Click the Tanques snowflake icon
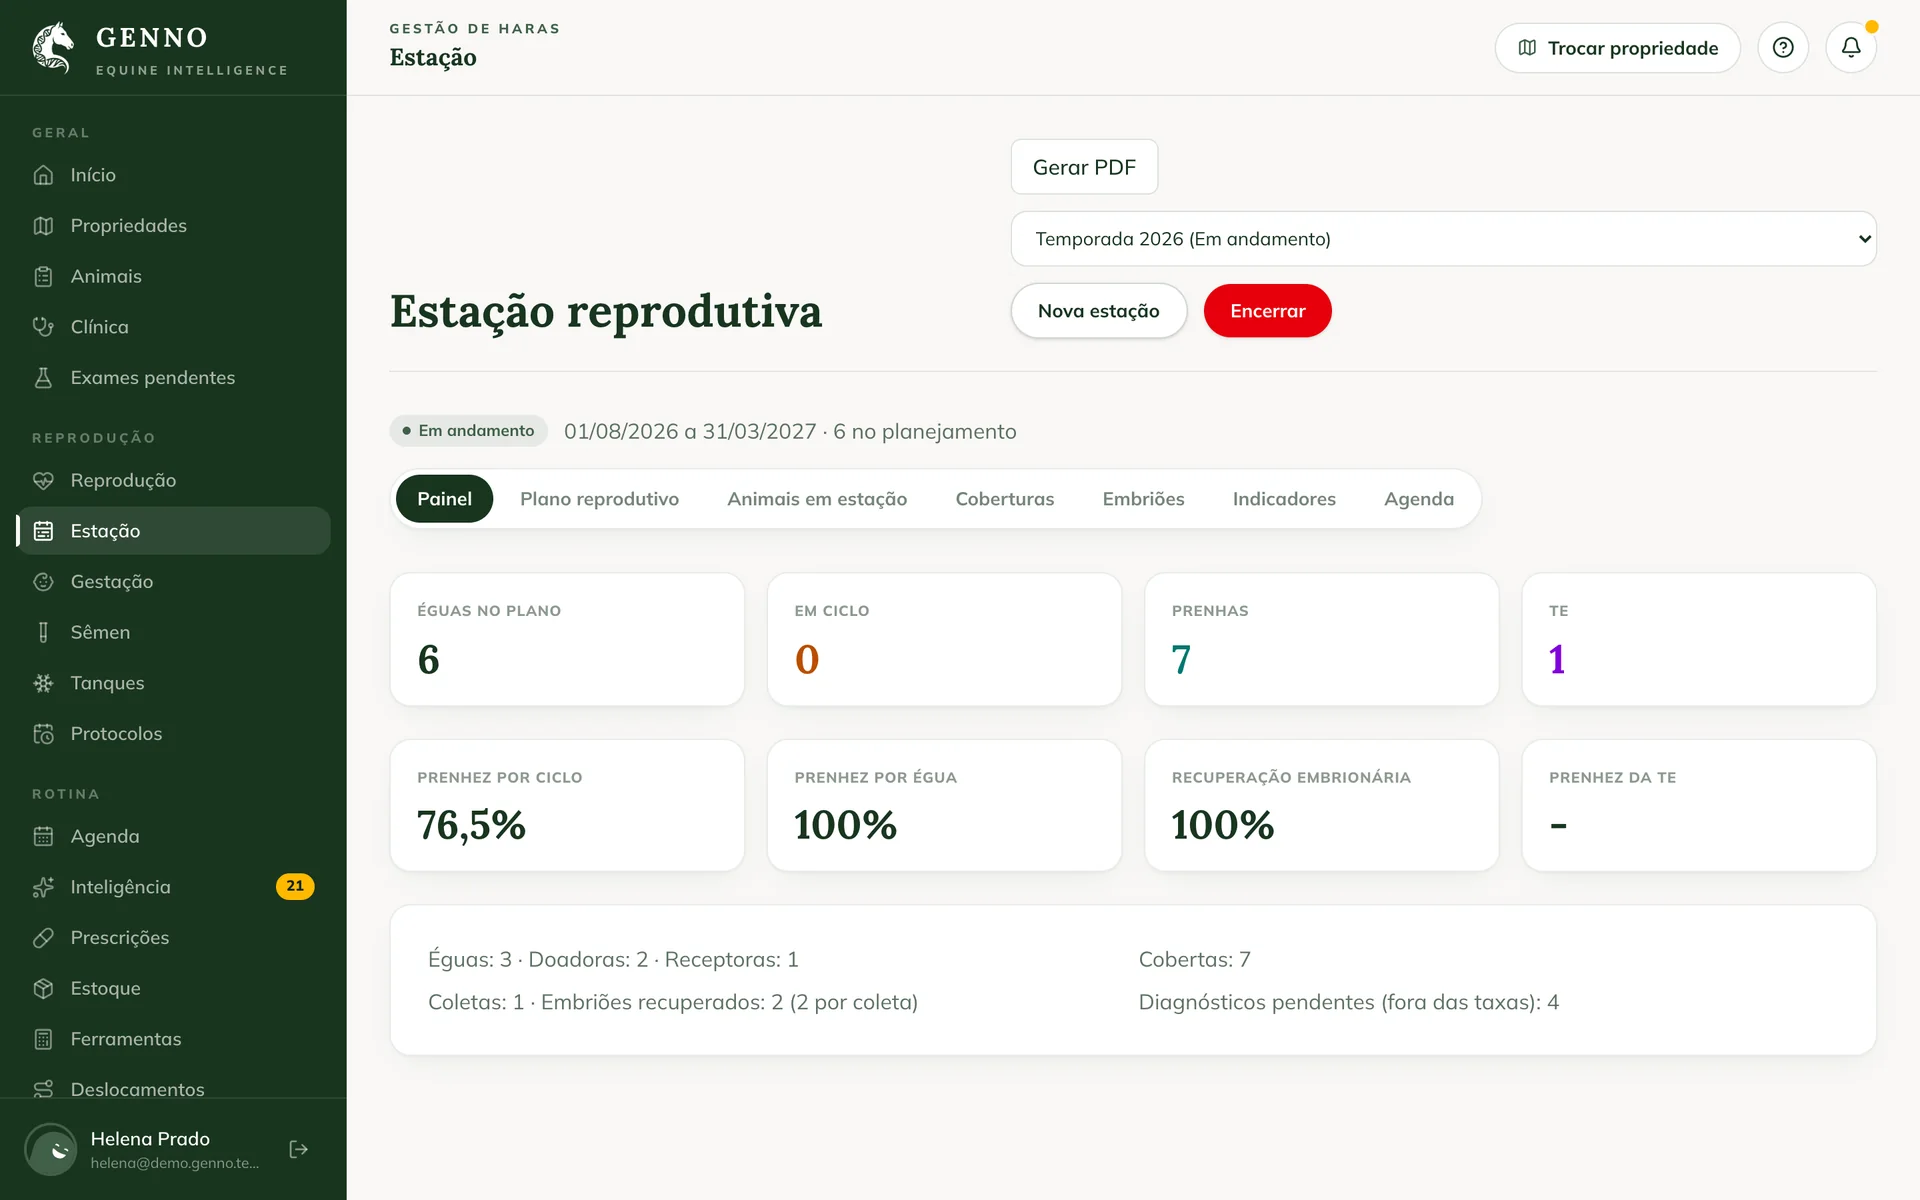Image resolution: width=1920 pixels, height=1200 pixels. [43, 683]
